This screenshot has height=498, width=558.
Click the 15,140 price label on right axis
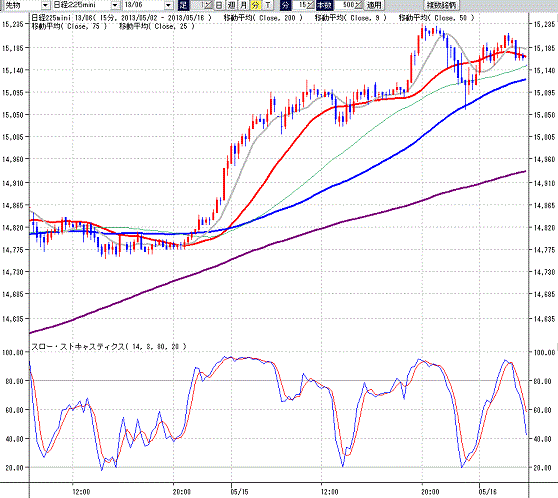[x=544, y=70]
